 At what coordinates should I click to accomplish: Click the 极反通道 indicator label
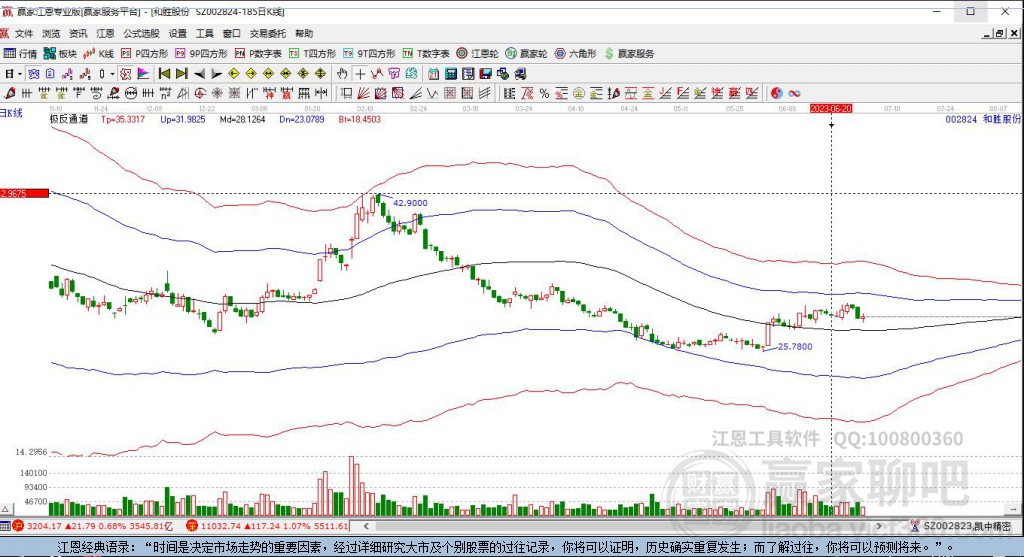click(x=69, y=119)
